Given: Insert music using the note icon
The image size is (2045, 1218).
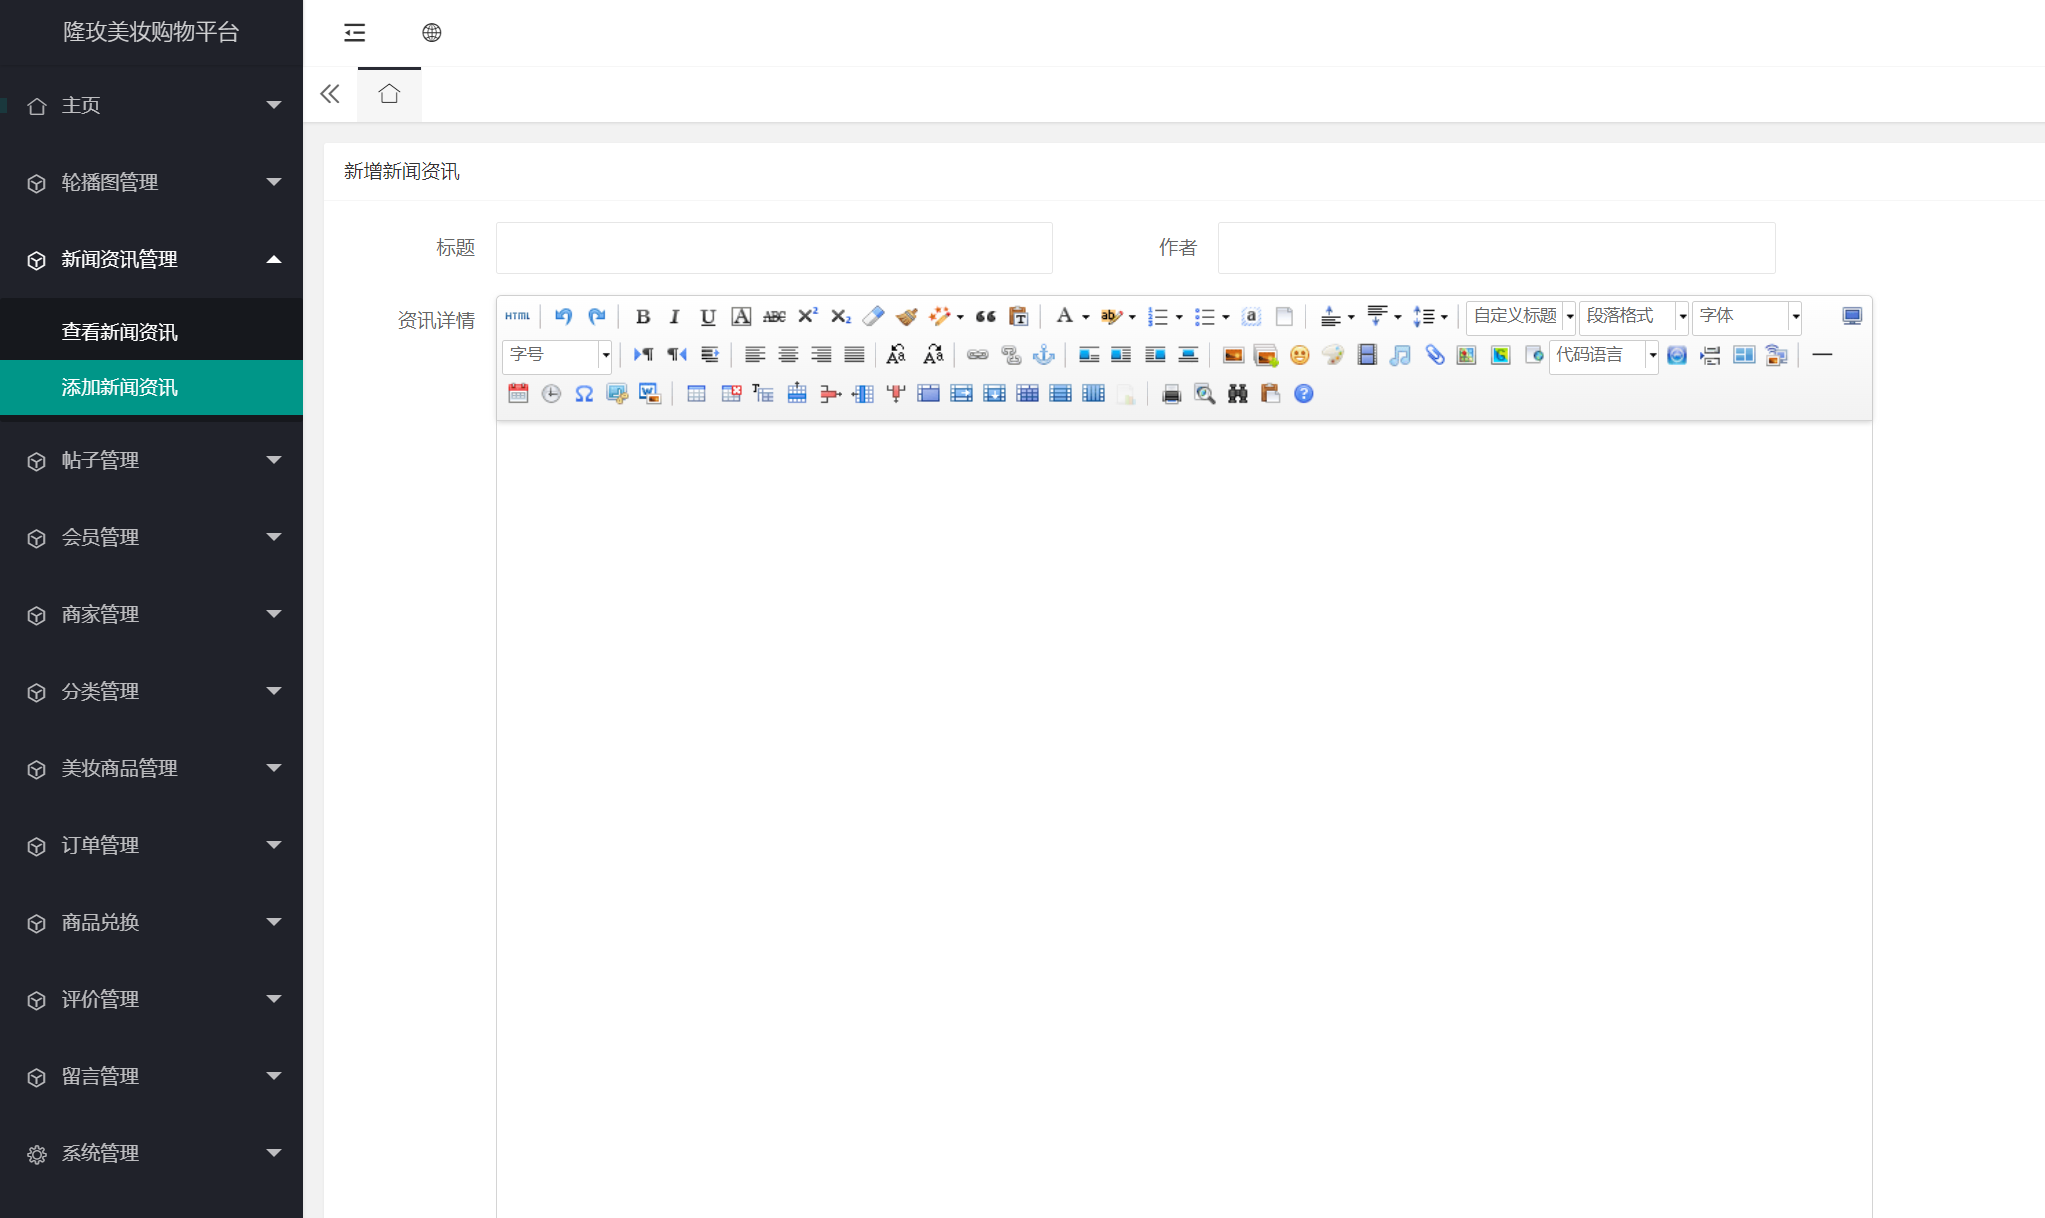Looking at the screenshot, I should (x=1400, y=355).
